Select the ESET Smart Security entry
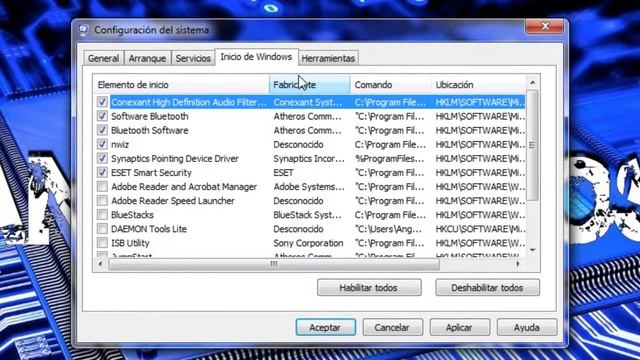Screen dimensions: 640x360 tap(151, 173)
